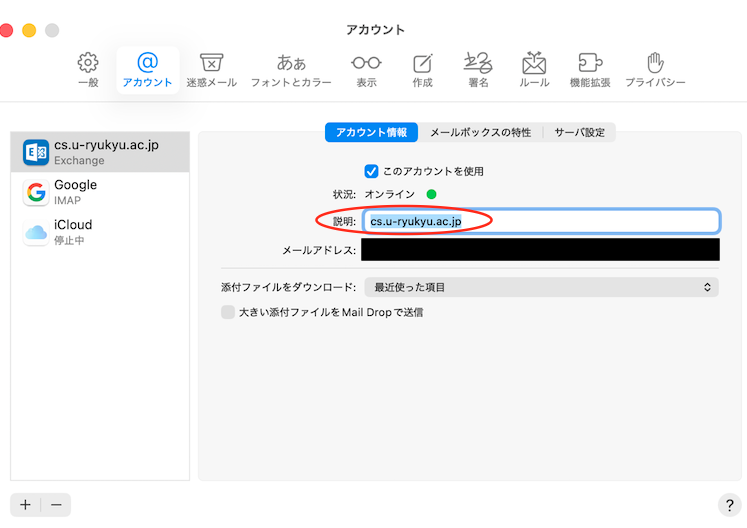The width and height of the screenshot is (747, 528).
Task: Select the iCloud account (停止中)
Action: coord(100,232)
